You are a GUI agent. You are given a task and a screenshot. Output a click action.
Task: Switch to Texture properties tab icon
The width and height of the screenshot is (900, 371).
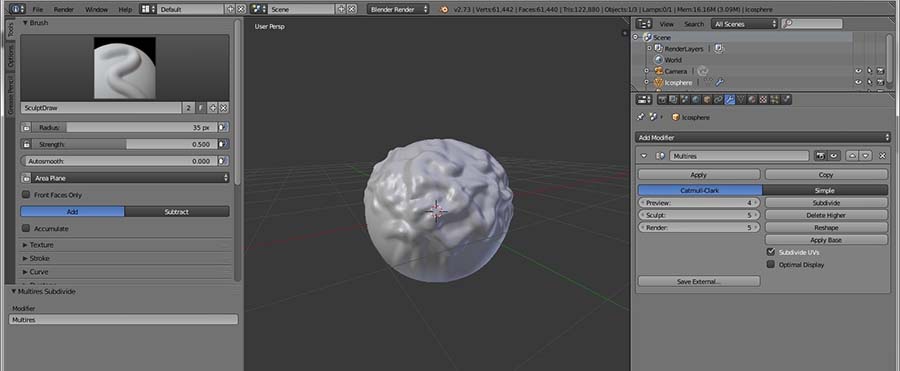763,99
